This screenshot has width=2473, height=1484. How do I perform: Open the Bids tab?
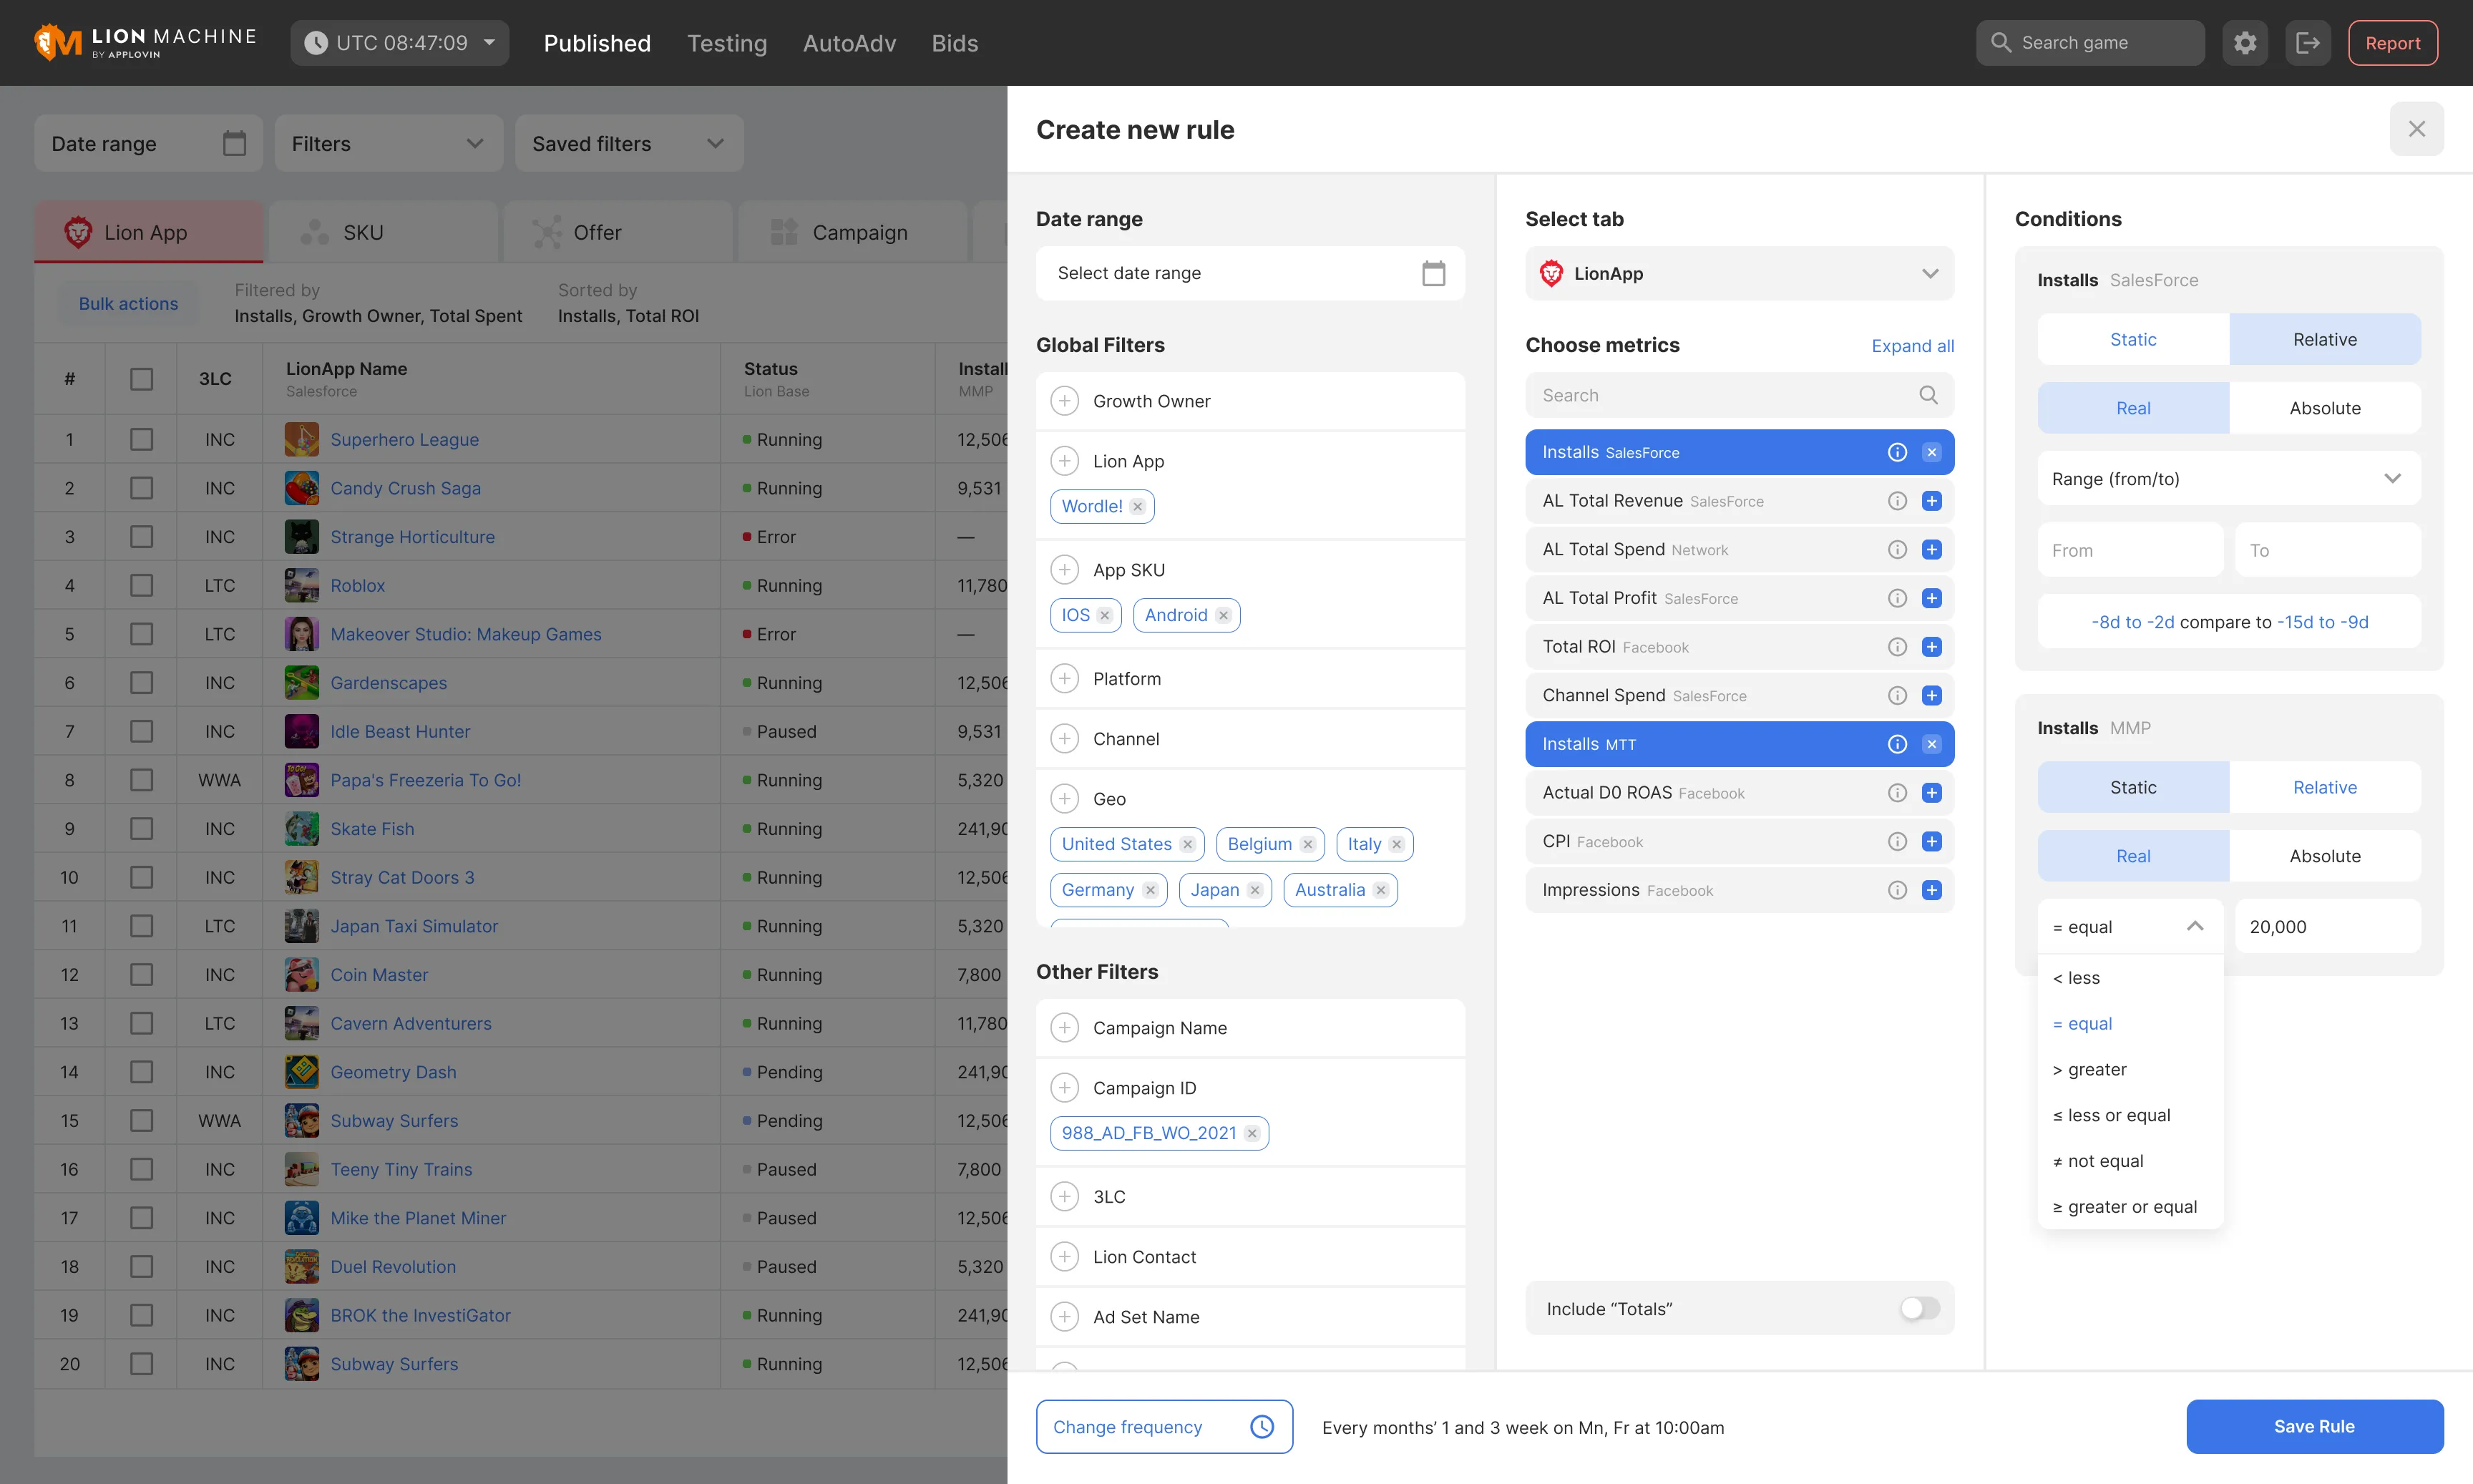(955, 43)
